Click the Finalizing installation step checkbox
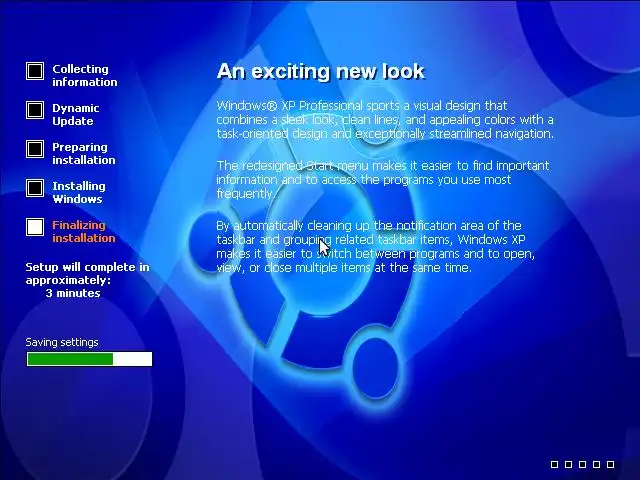 click(x=35, y=227)
